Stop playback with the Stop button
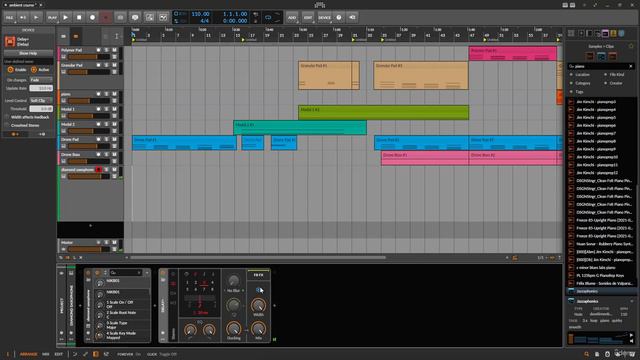Image resolution: width=640 pixels, height=360 pixels. point(79,18)
